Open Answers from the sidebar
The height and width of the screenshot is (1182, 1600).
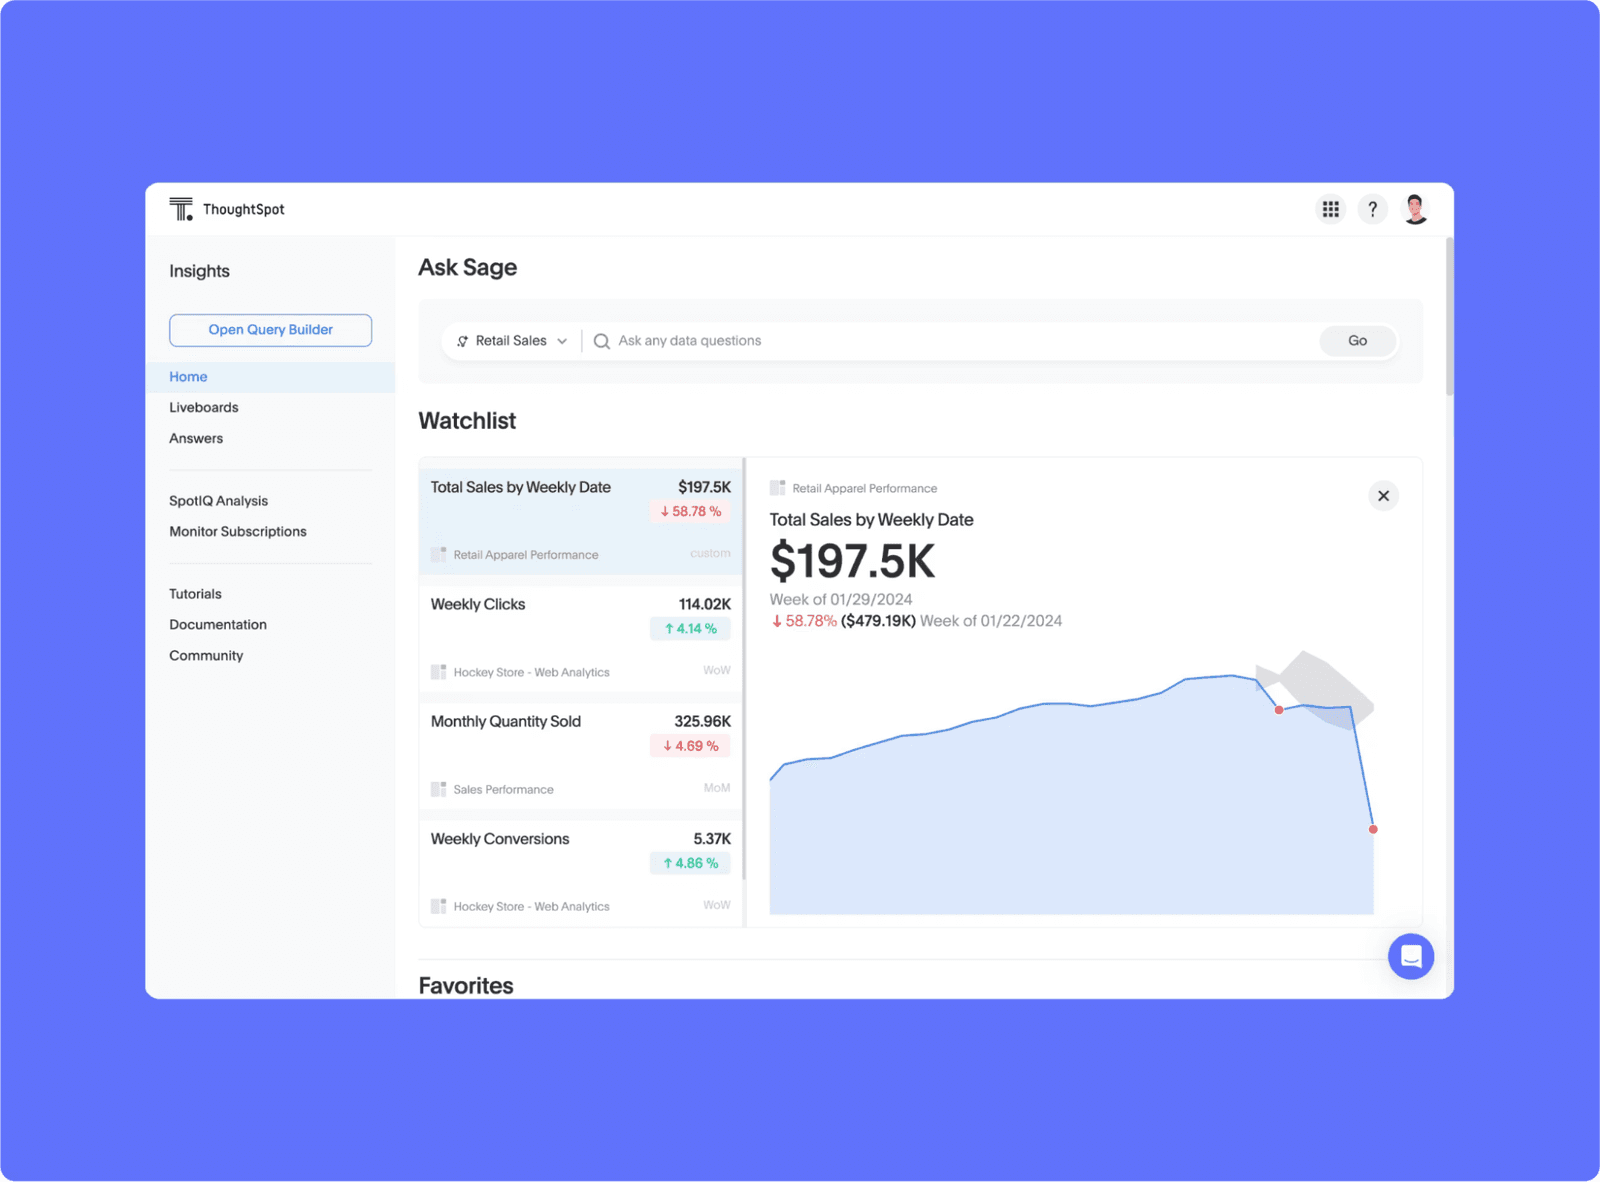click(x=196, y=438)
